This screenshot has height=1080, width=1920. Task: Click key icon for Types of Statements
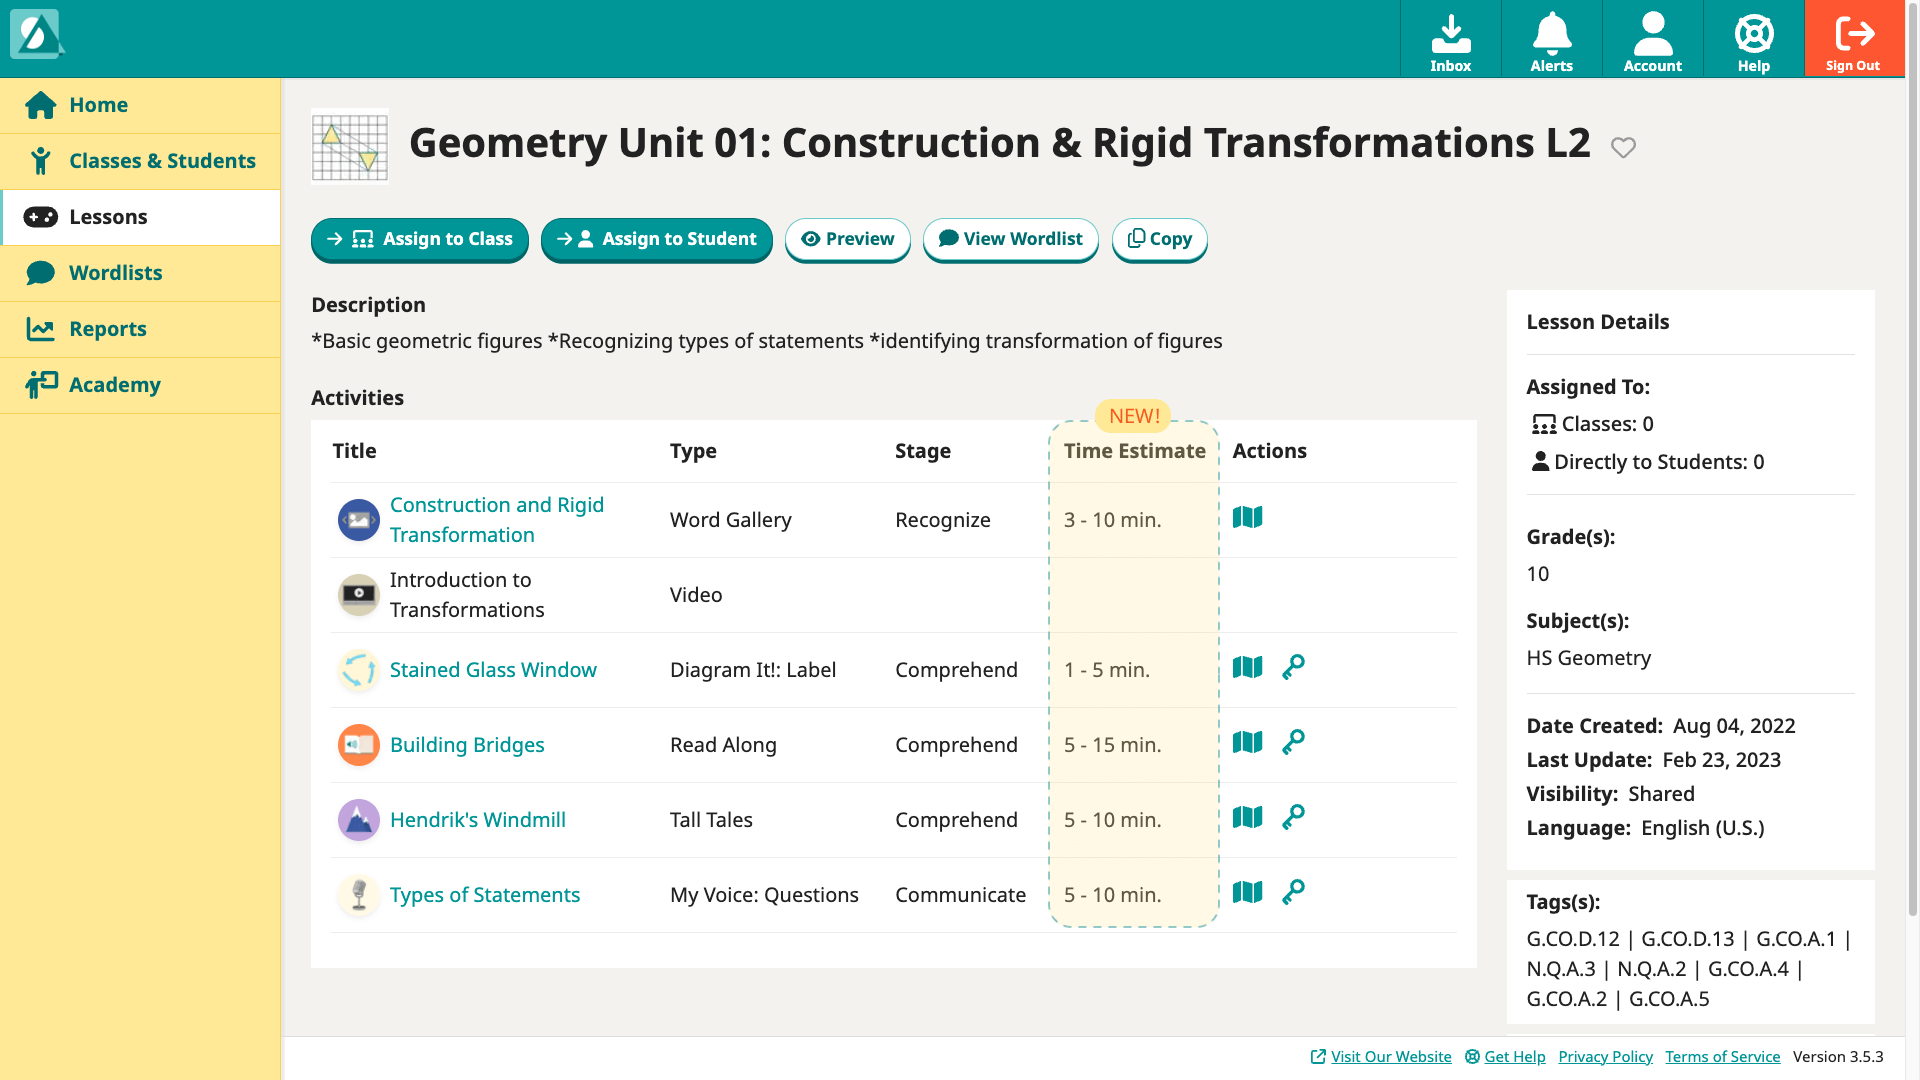pos(1293,892)
